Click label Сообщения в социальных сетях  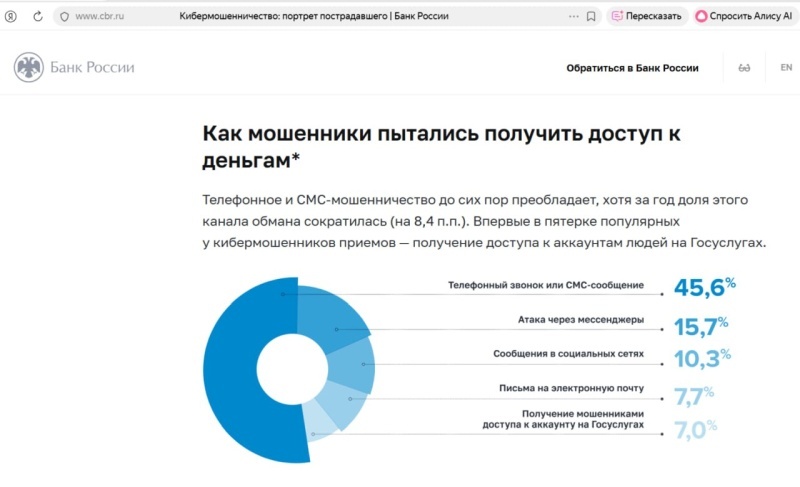pos(568,353)
